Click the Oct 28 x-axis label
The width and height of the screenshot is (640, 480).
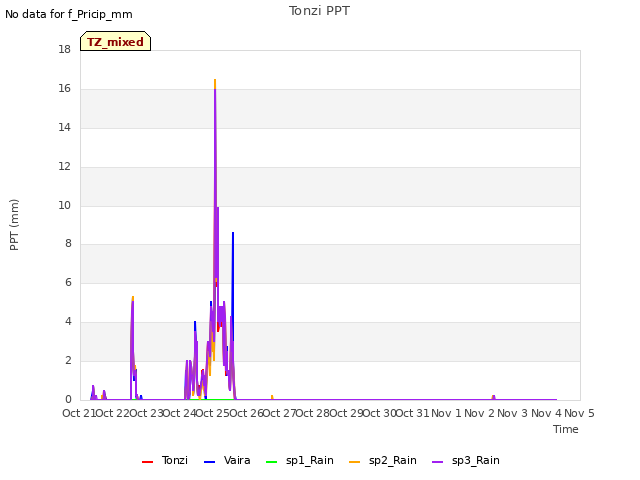click(x=313, y=413)
